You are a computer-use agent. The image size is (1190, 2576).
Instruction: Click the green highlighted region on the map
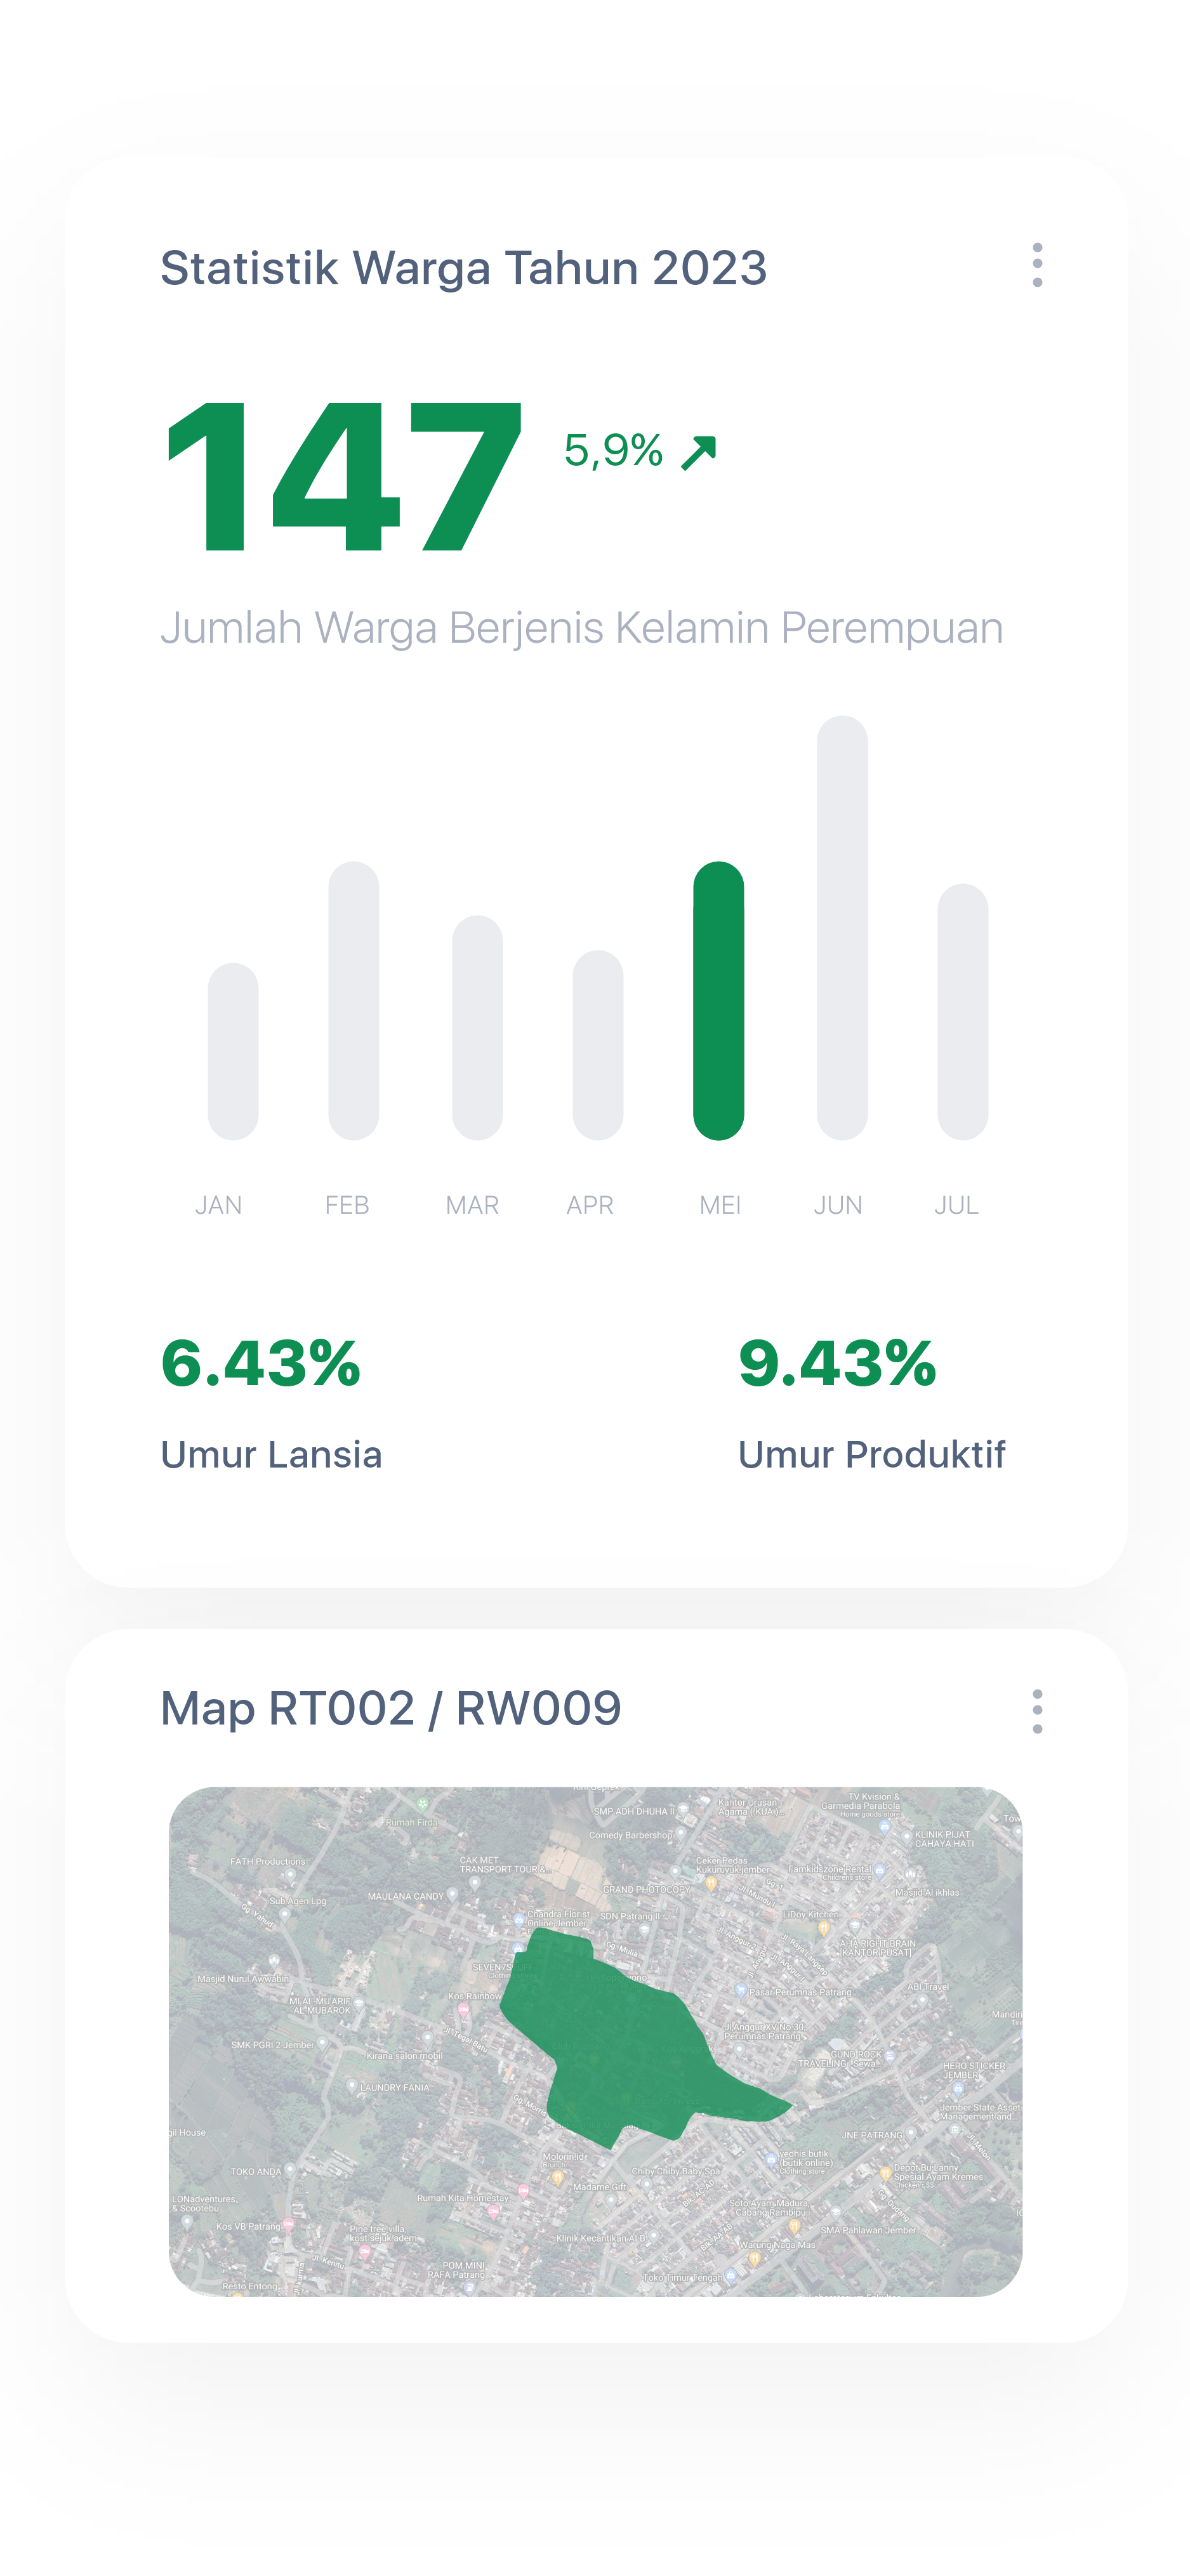click(620, 2040)
